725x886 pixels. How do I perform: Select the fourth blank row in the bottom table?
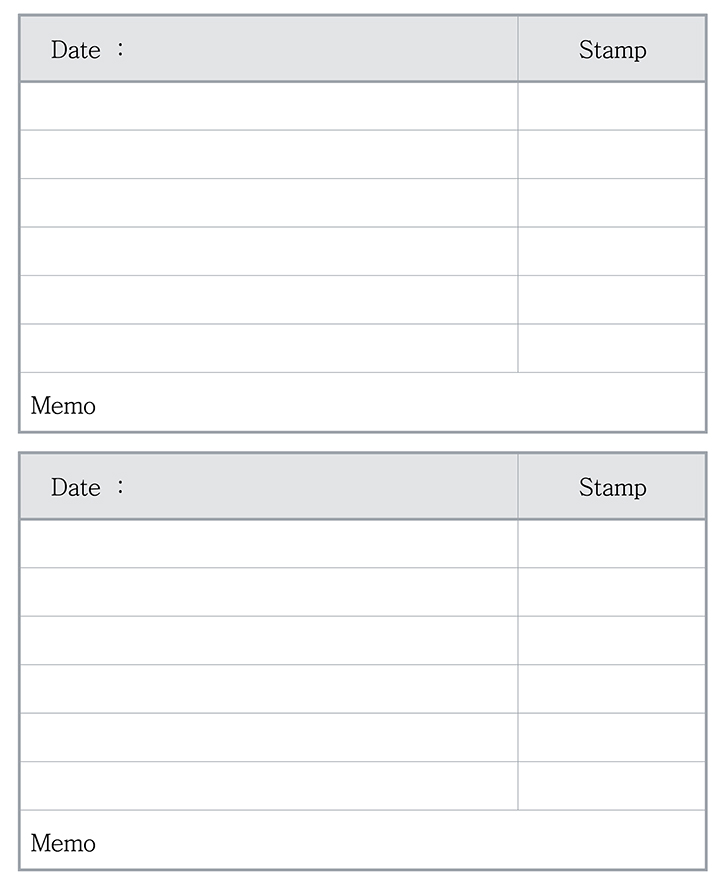click(268, 689)
